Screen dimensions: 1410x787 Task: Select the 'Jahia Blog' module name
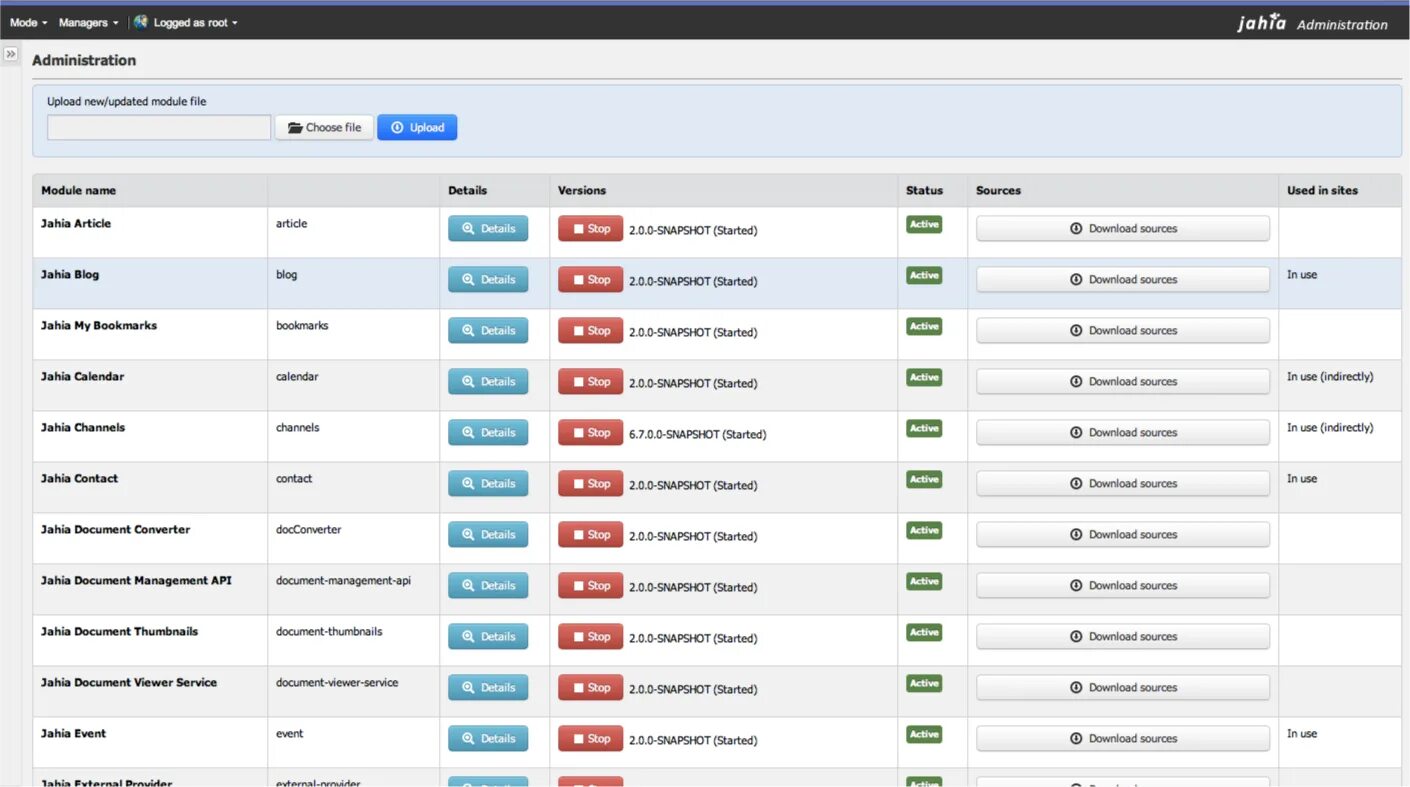(70, 274)
